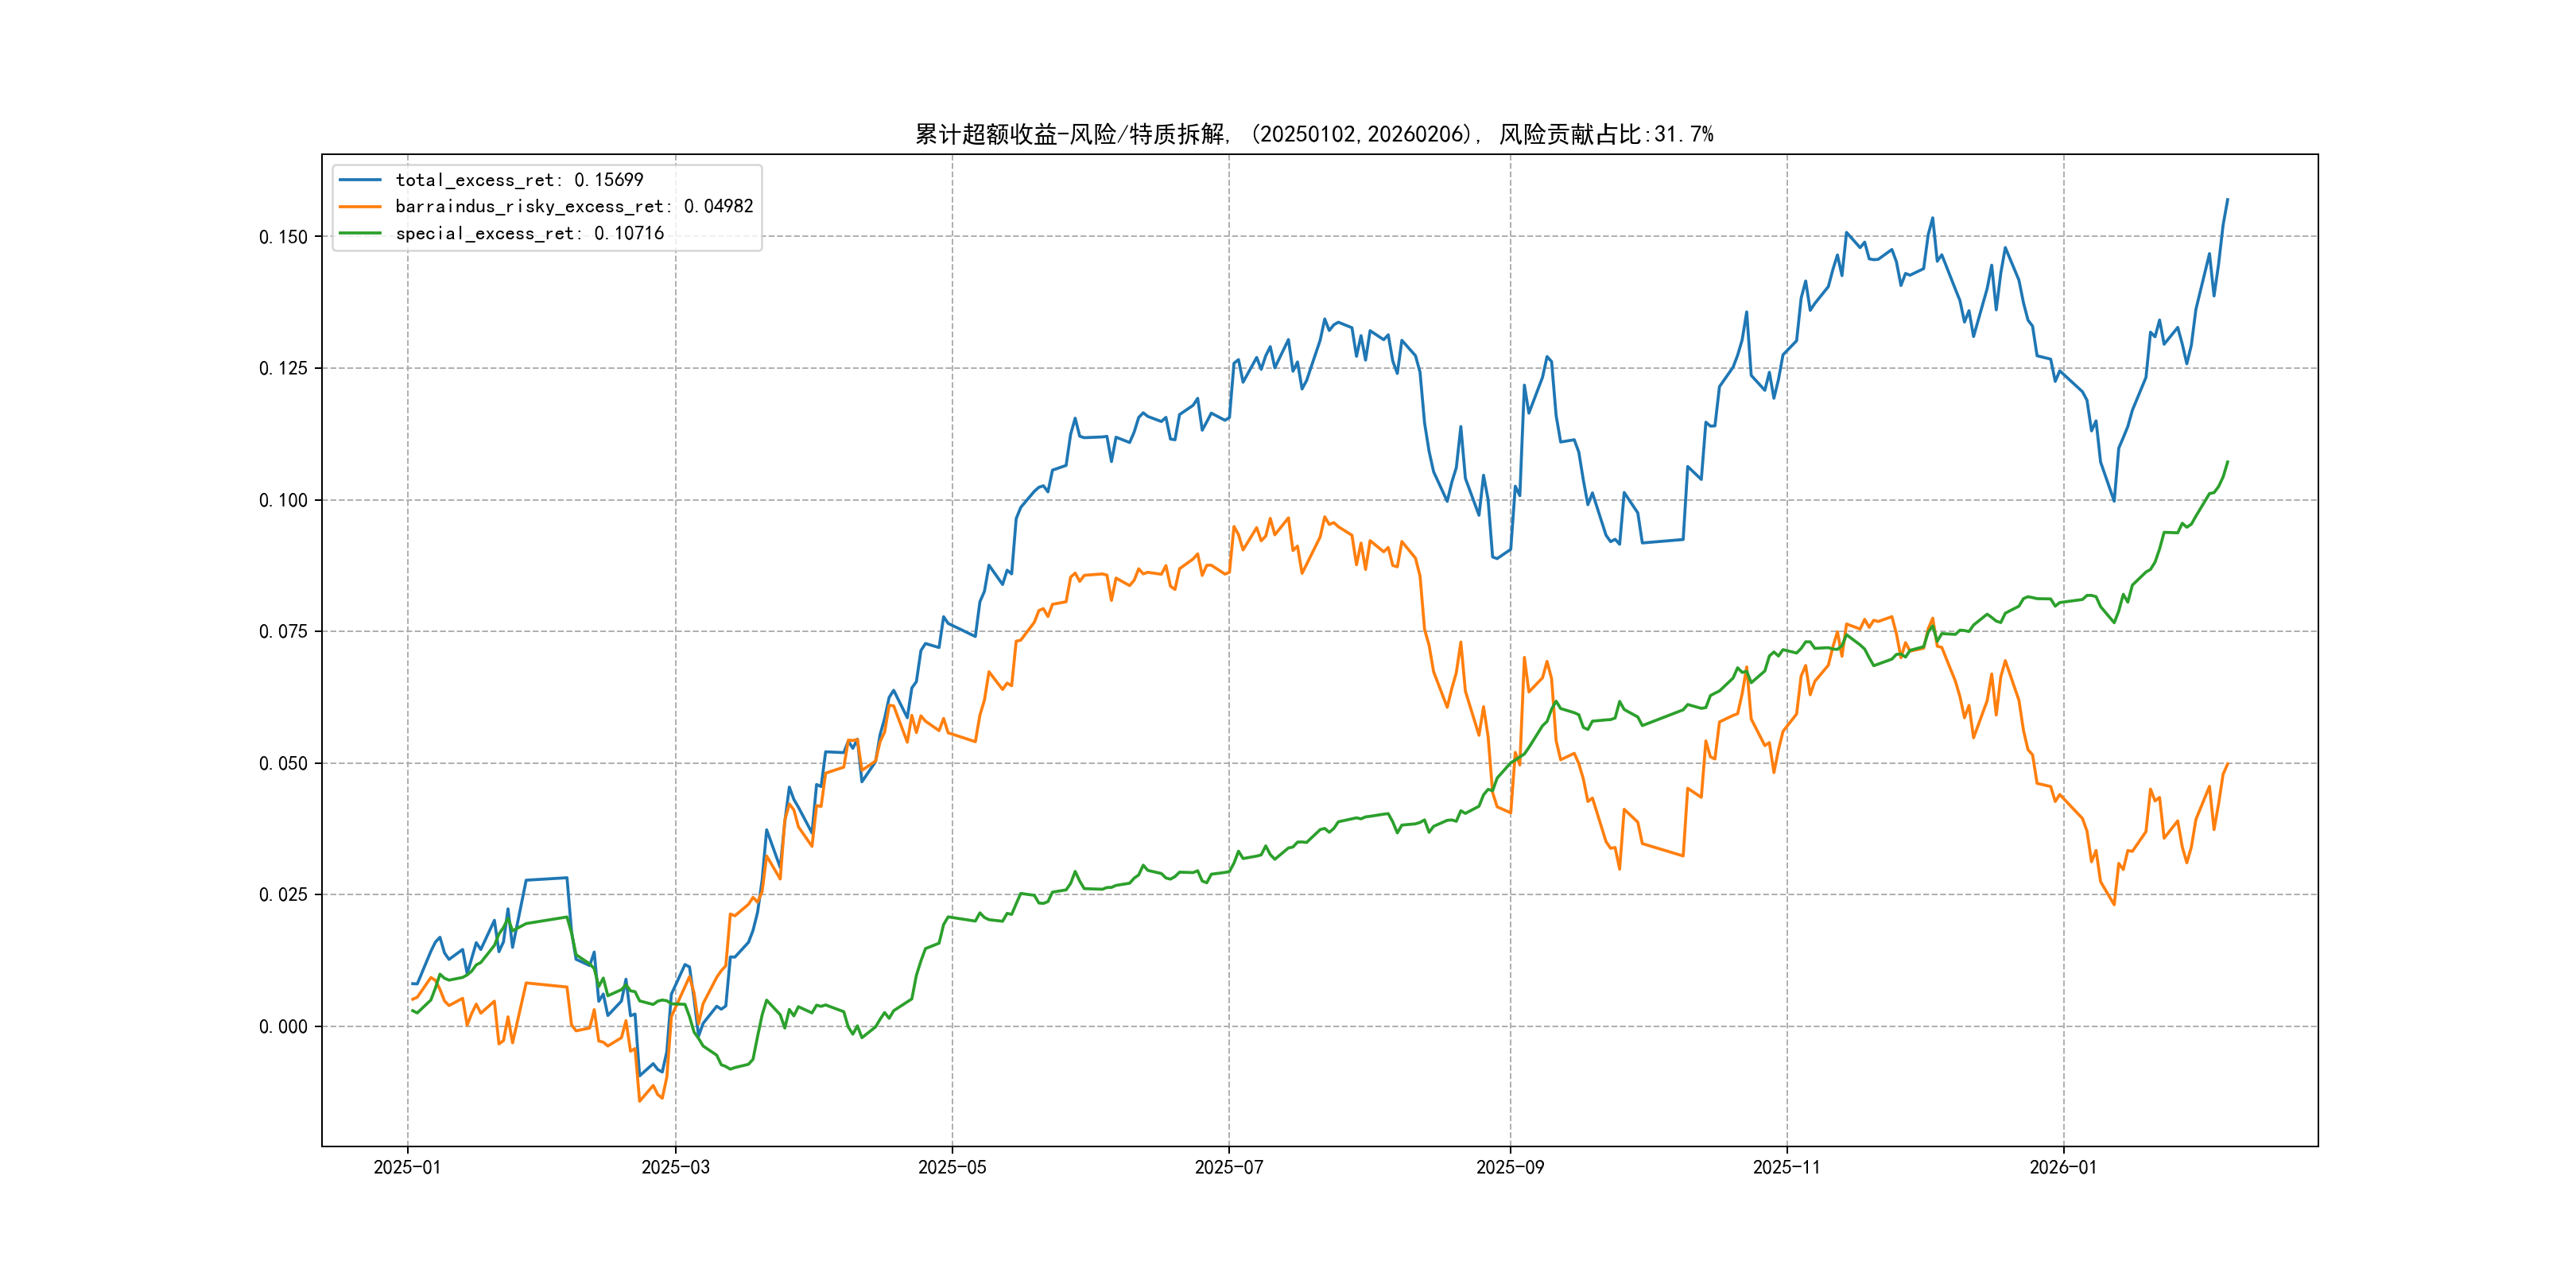Viewport: 2576px width, 1288px height.
Task: Click the 2025-01 x-axis tick label
Action: [407, 1168]
